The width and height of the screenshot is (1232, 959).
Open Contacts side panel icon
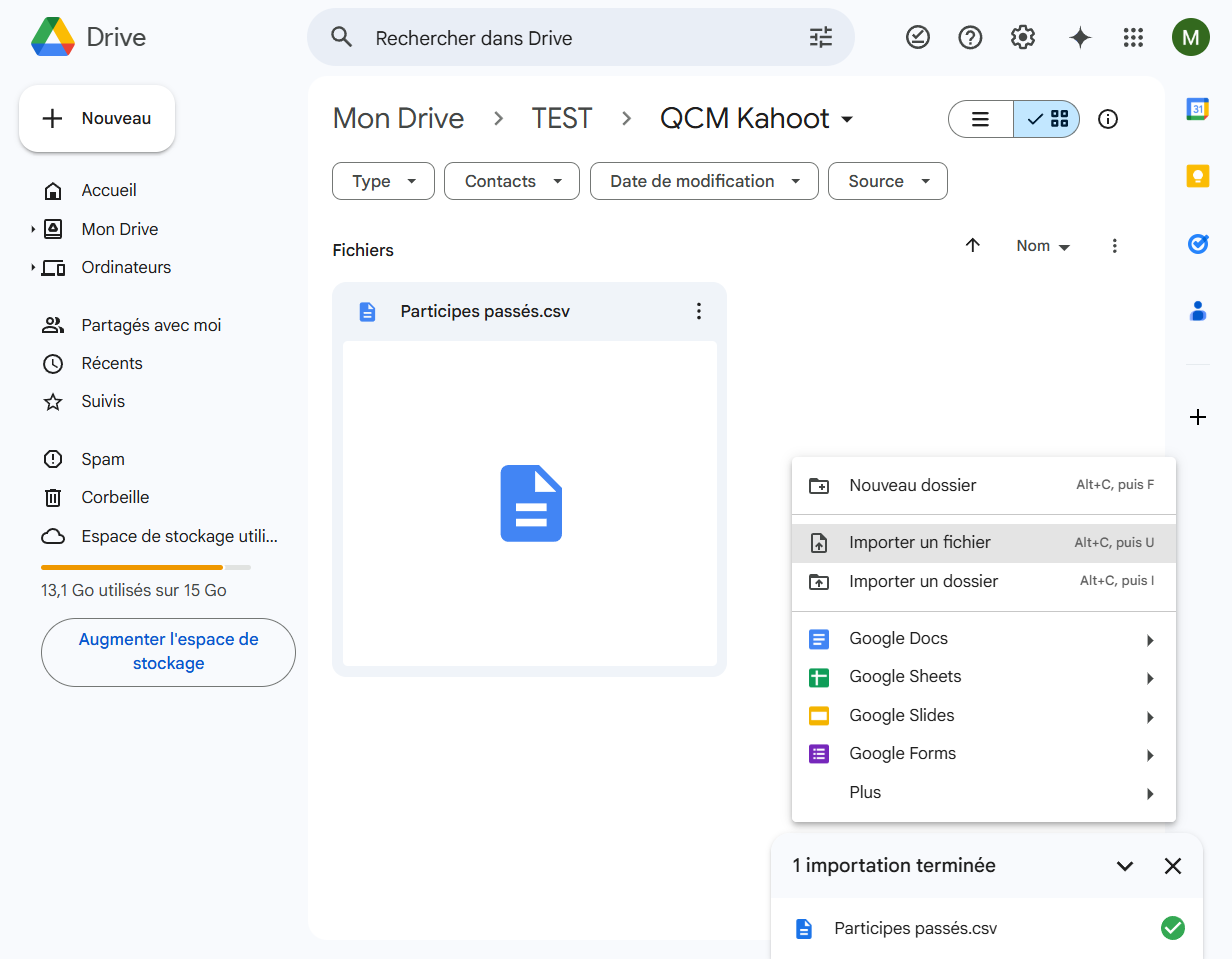tap(1198, 311)
